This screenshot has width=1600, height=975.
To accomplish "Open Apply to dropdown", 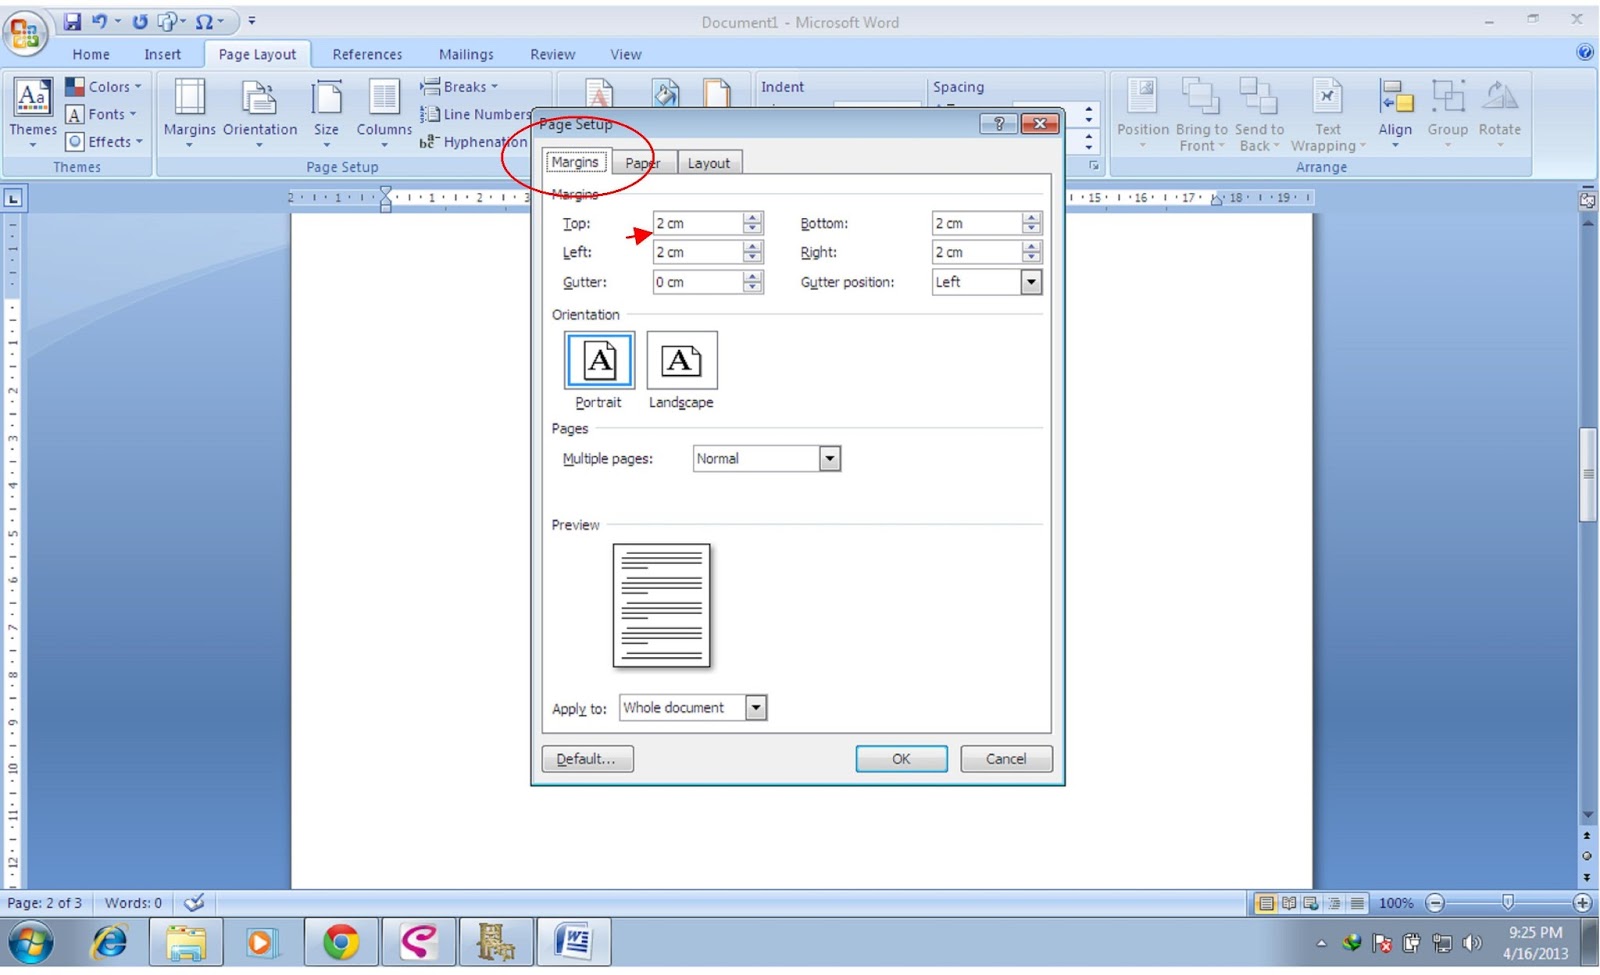I will pos(756,708).
